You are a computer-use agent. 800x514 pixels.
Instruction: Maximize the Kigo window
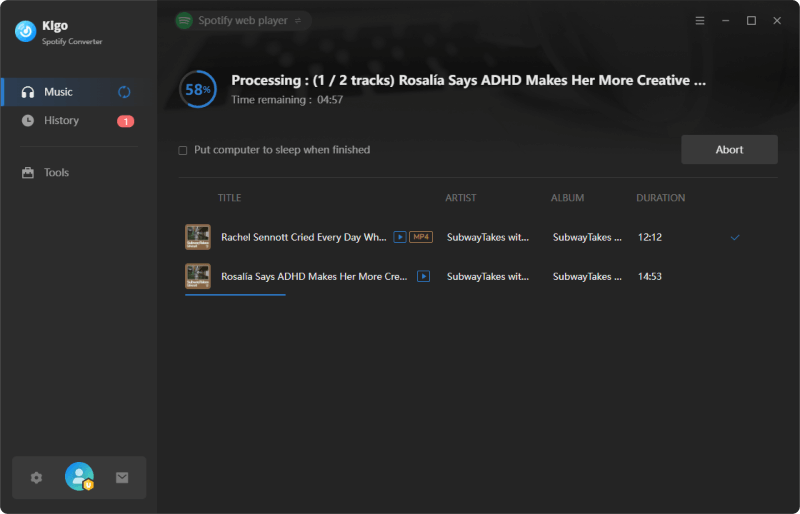(752, 20)
